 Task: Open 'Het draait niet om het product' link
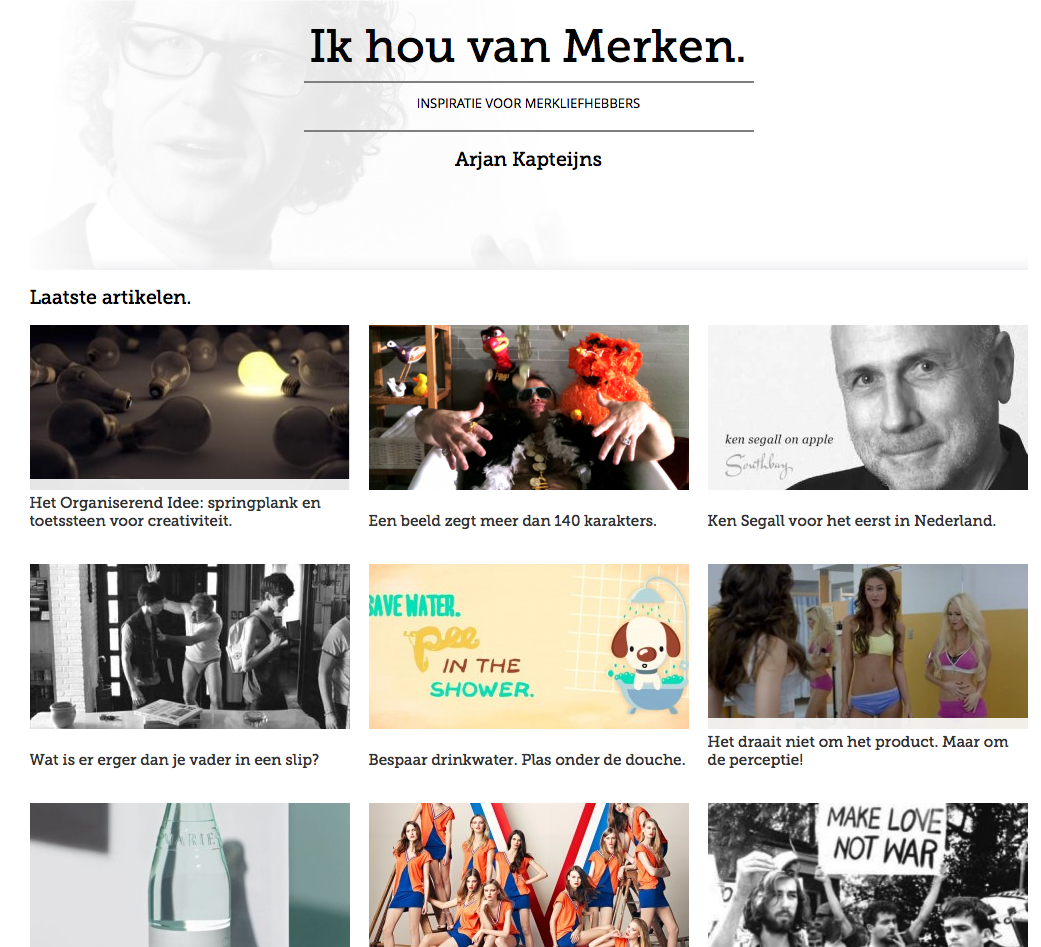[x=858, y=750]
